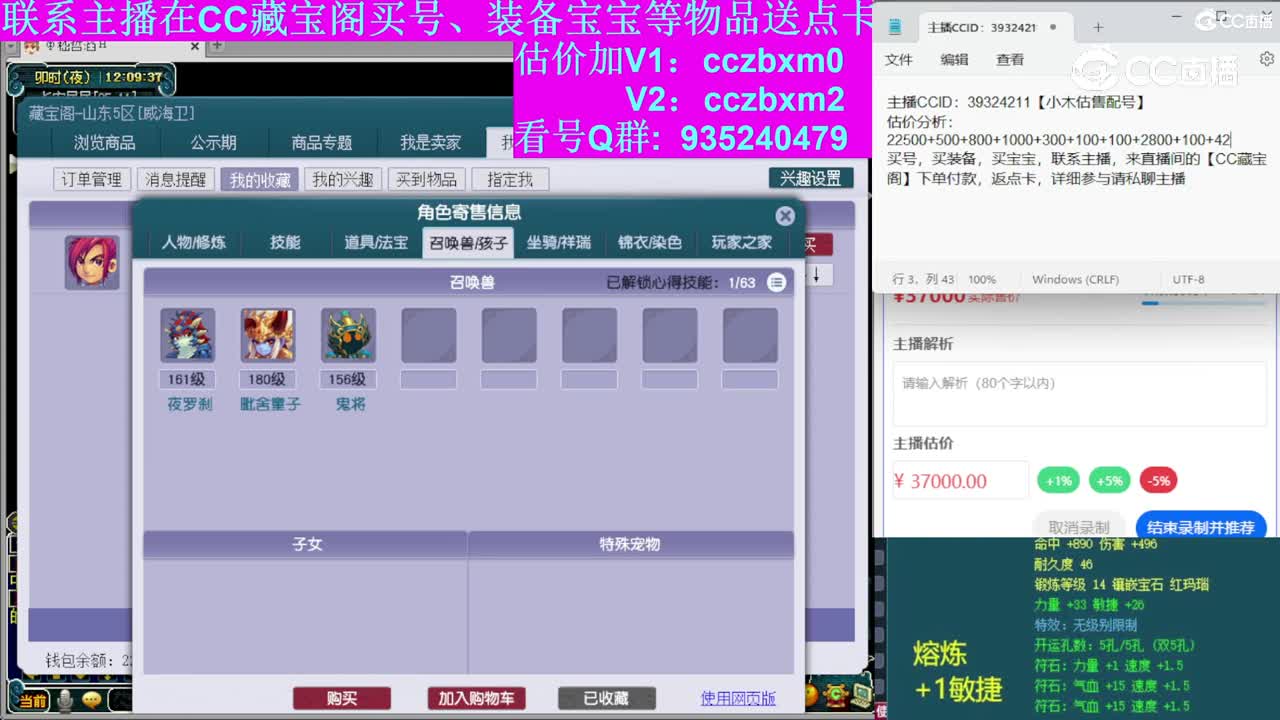Close the 角色寄售信息 dialog
The image size is (1280, 720).
tap(785, 215)
